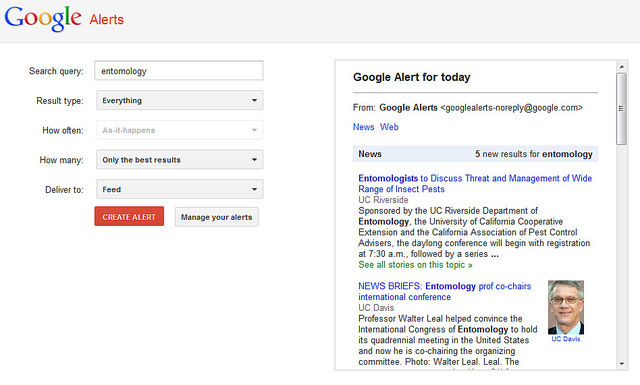The height and width of the screenshot is (385, 640).
Task: Open the Deliver to dropdown showing Feed
Action: click(x=180, y=189)
